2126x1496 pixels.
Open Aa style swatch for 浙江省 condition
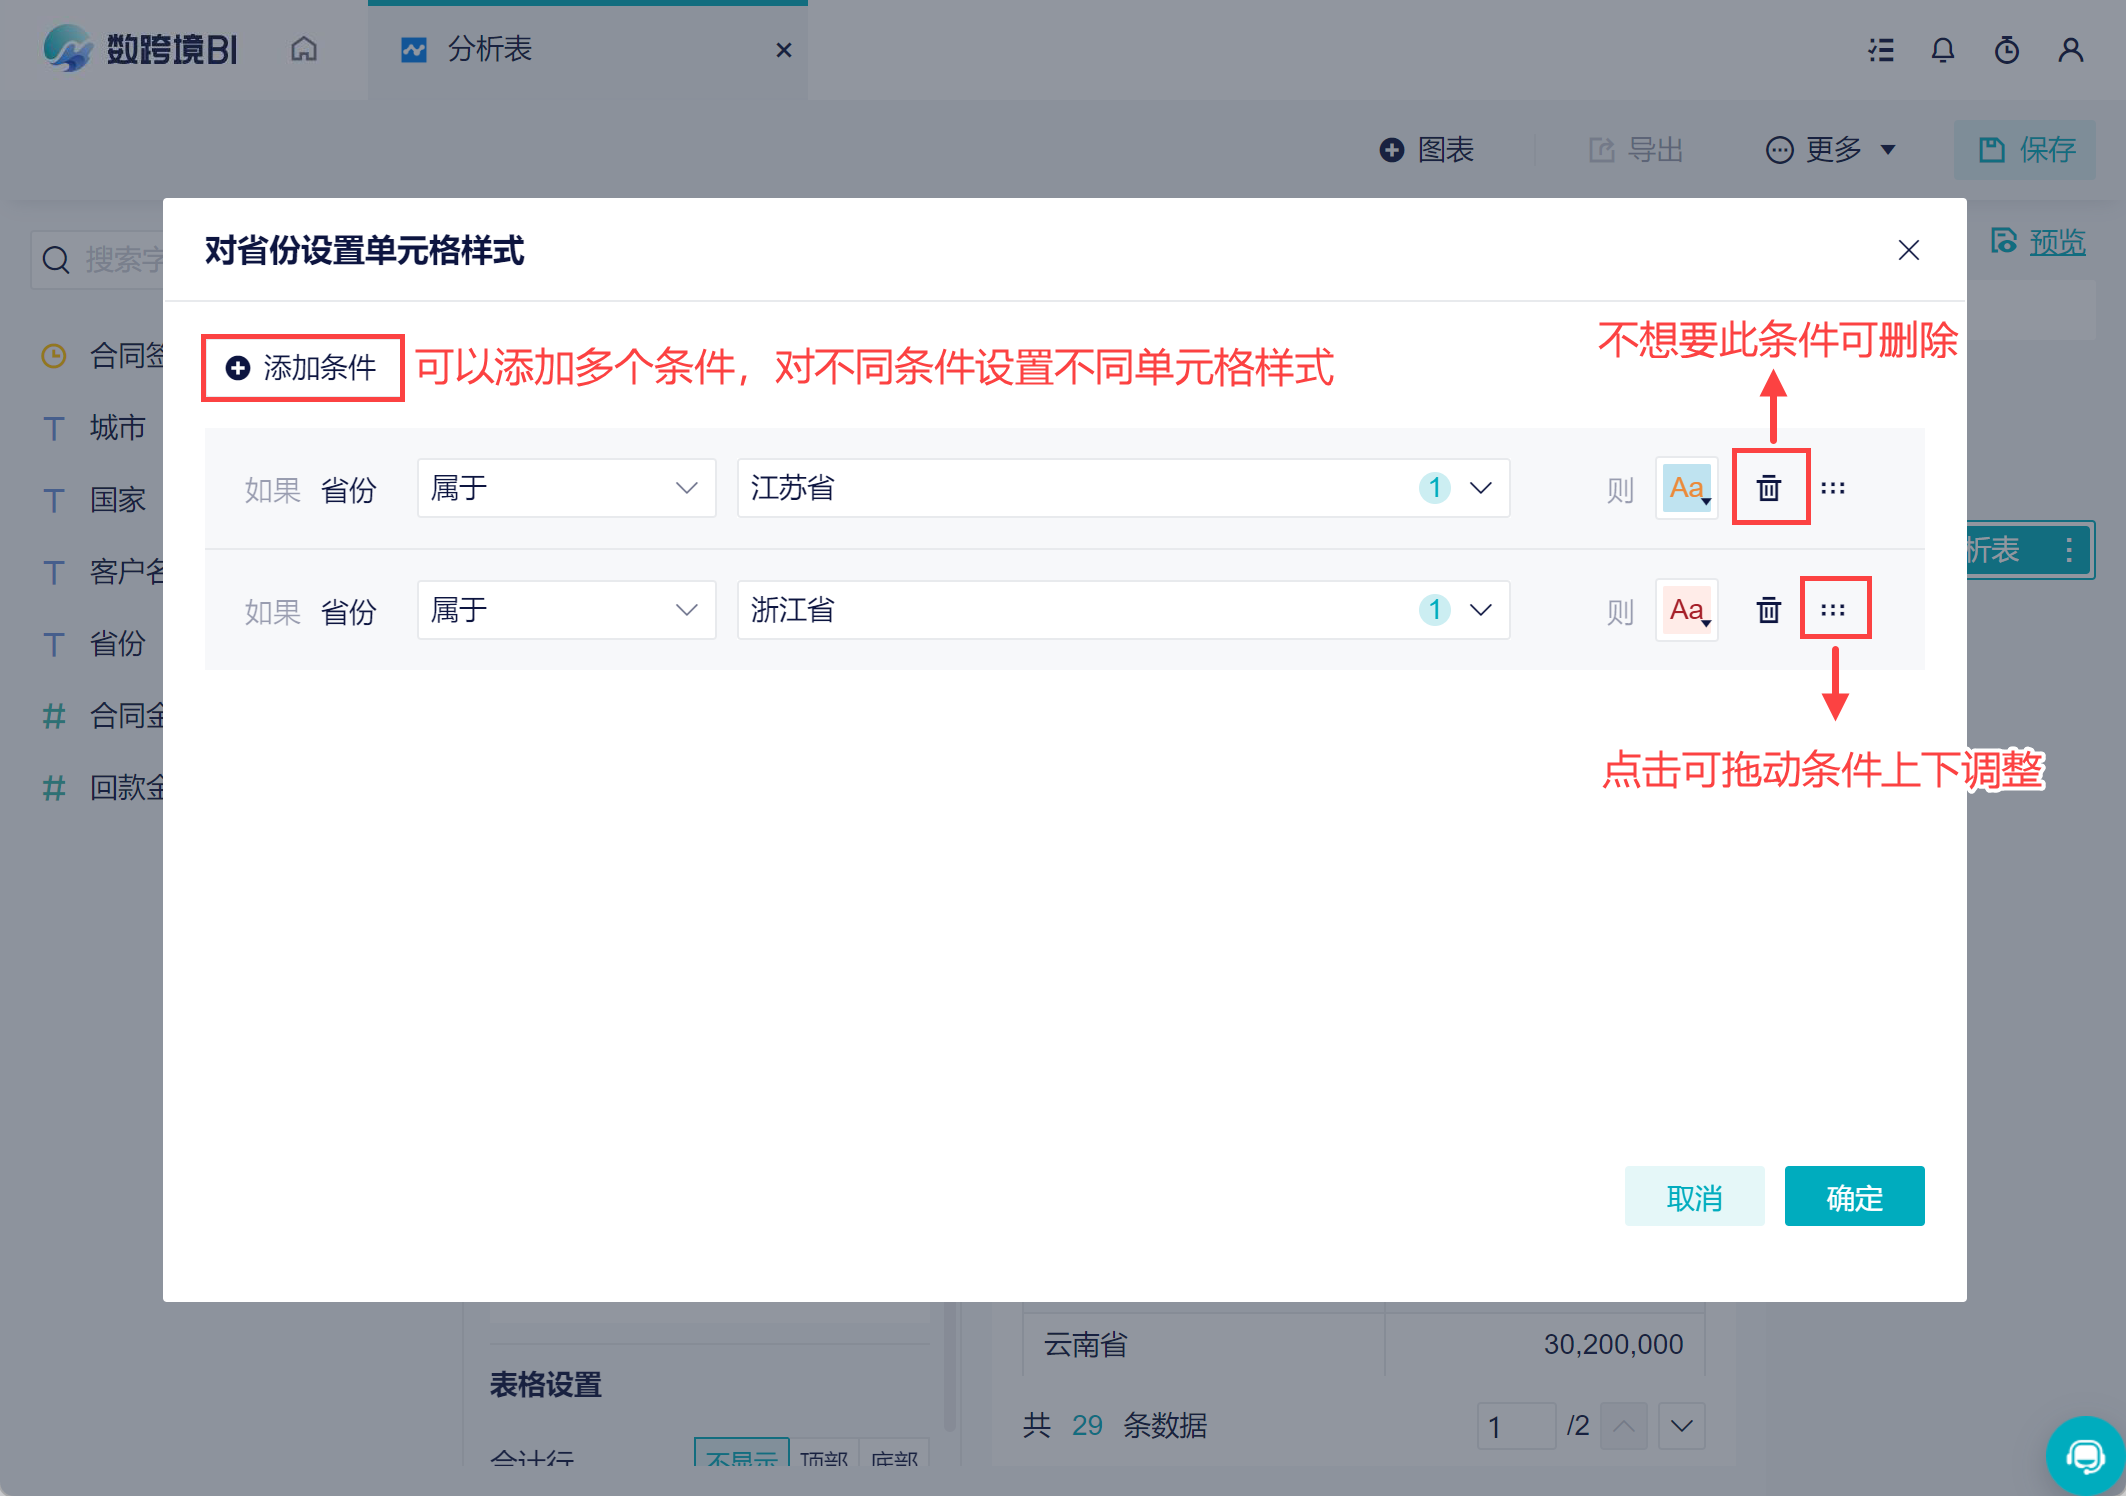point(1687,610)
